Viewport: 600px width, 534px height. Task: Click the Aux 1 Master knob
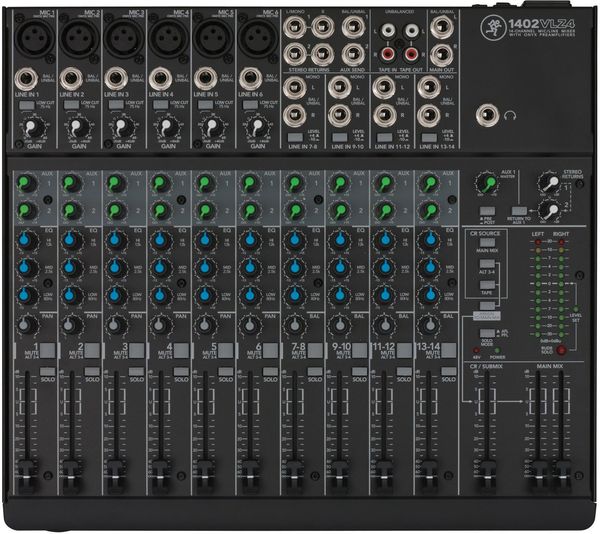pyautogui.click(x=487, y=184)
